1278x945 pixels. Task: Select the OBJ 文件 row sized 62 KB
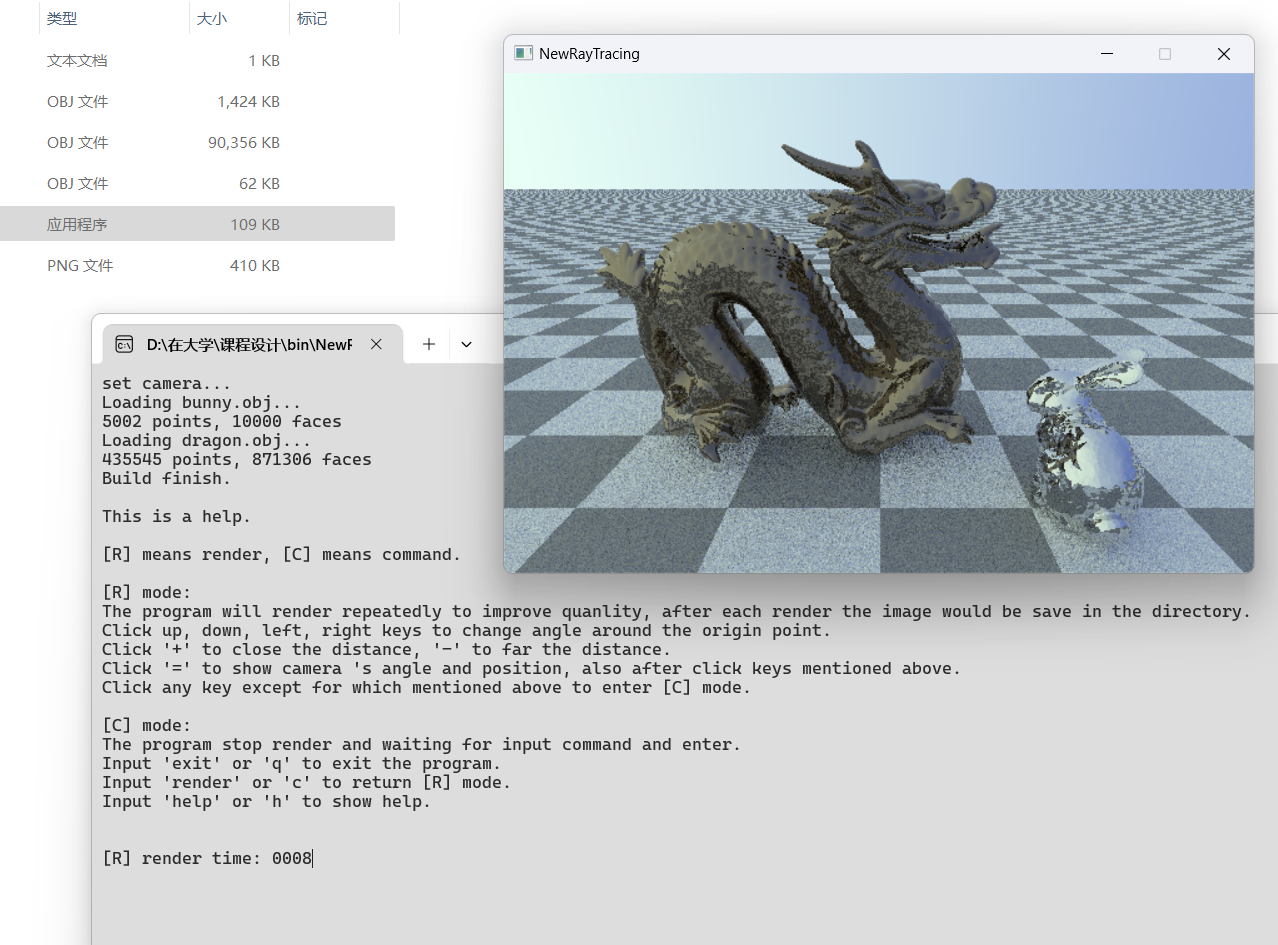pos(197,184)
